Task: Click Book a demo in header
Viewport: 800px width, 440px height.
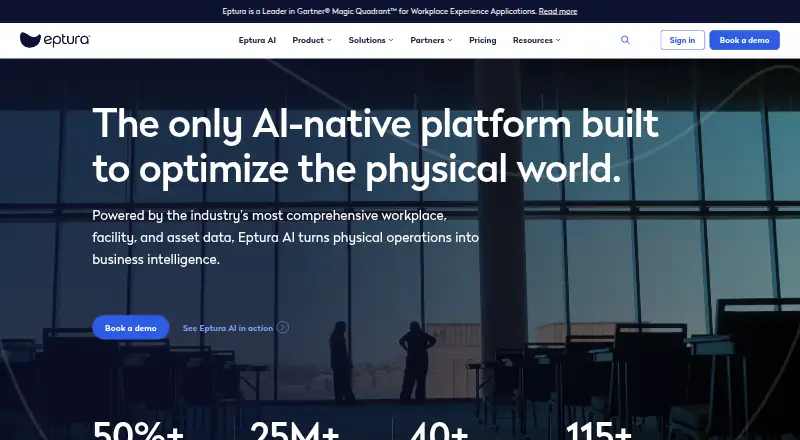Action: click(x=744, y=40)
